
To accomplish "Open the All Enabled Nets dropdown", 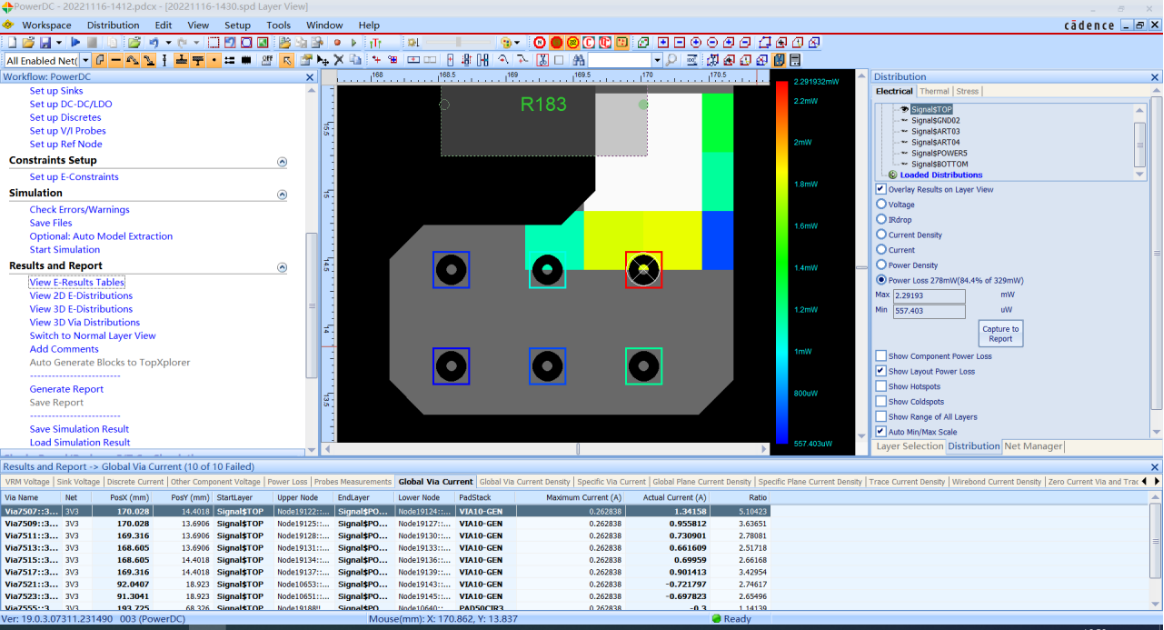I will click(85, 60).
